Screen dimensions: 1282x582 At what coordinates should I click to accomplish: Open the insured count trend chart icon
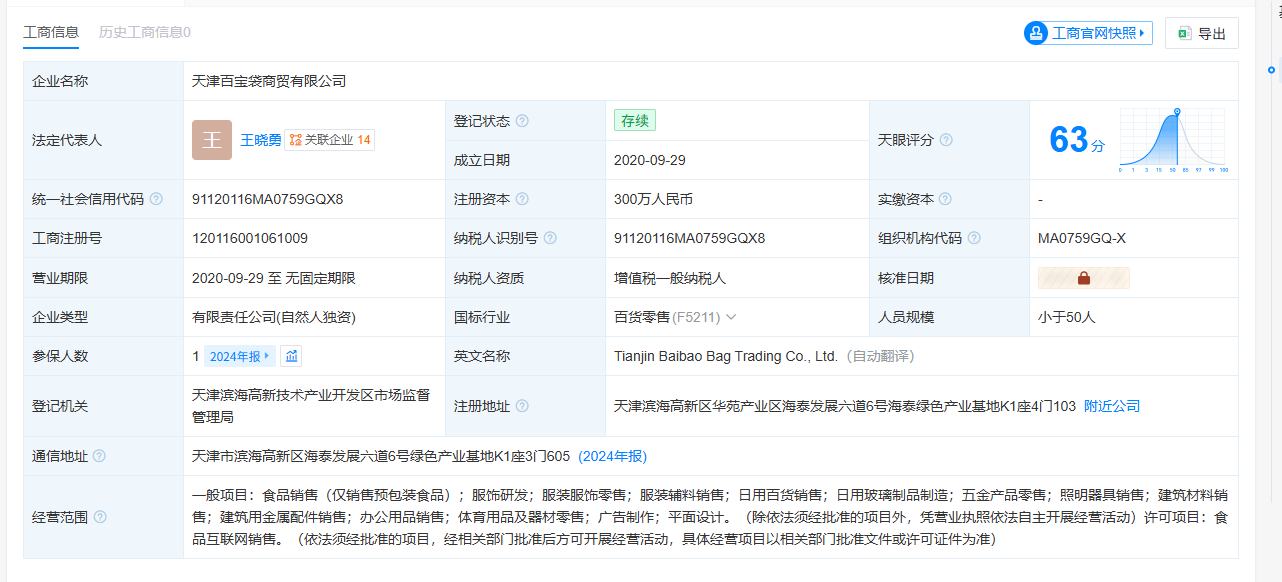[x=291, y=356]
